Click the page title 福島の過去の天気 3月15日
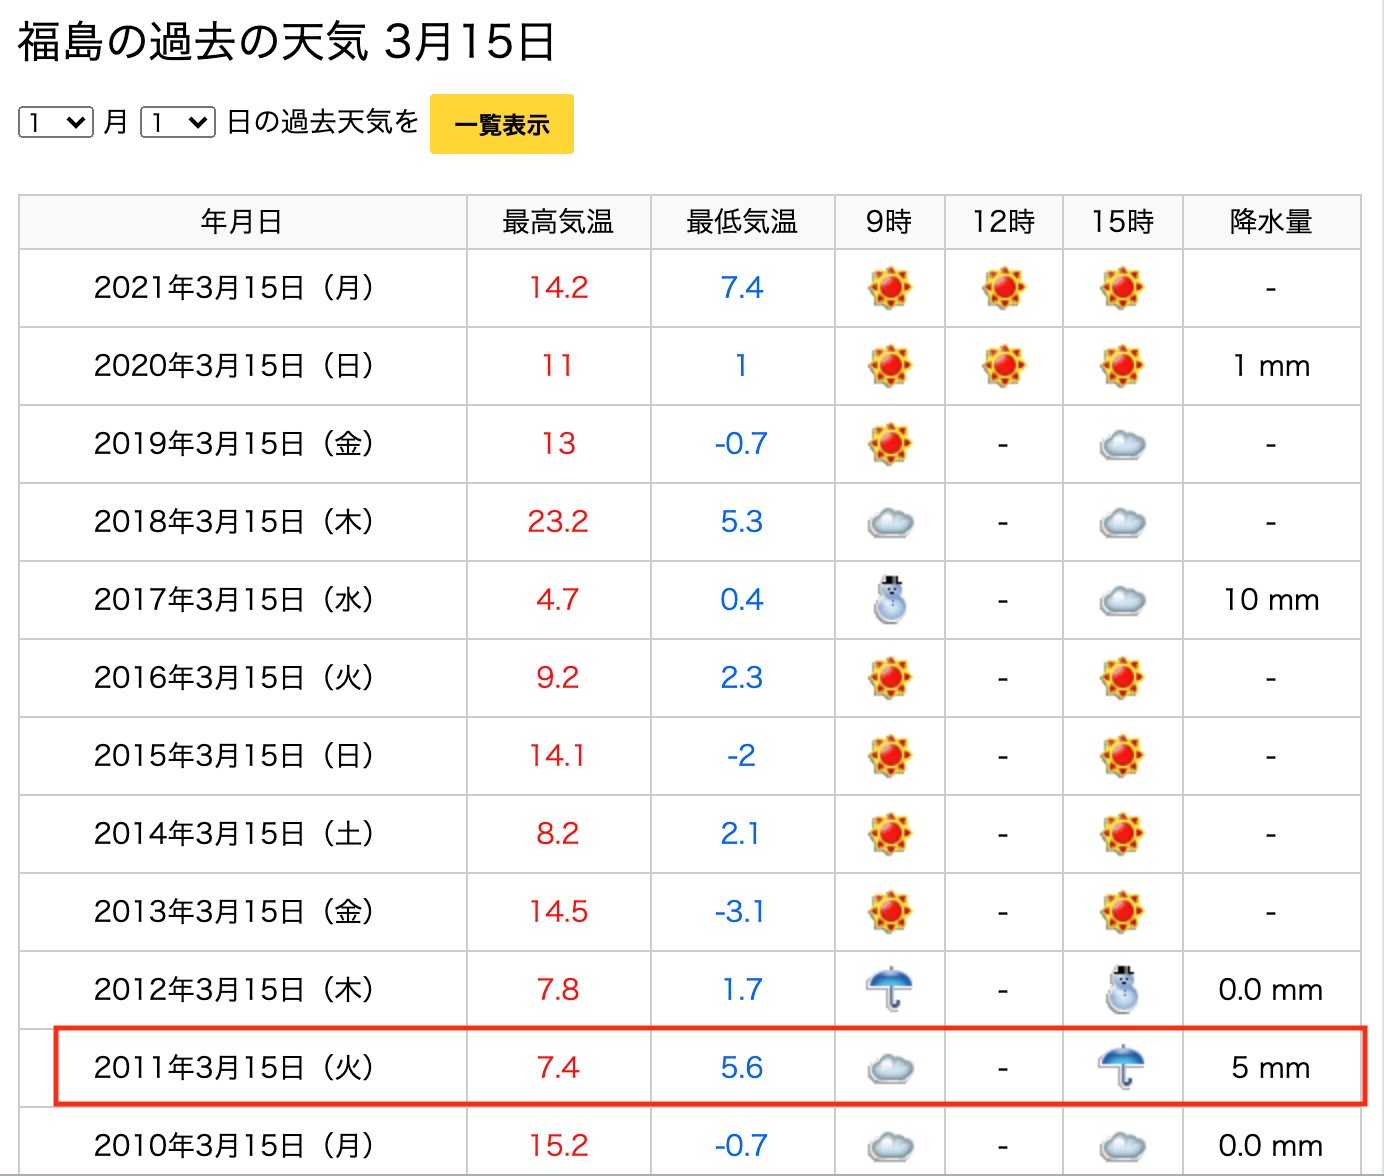The height and width of the screenshot is (1176, 1384). click(x=286, y=42)
